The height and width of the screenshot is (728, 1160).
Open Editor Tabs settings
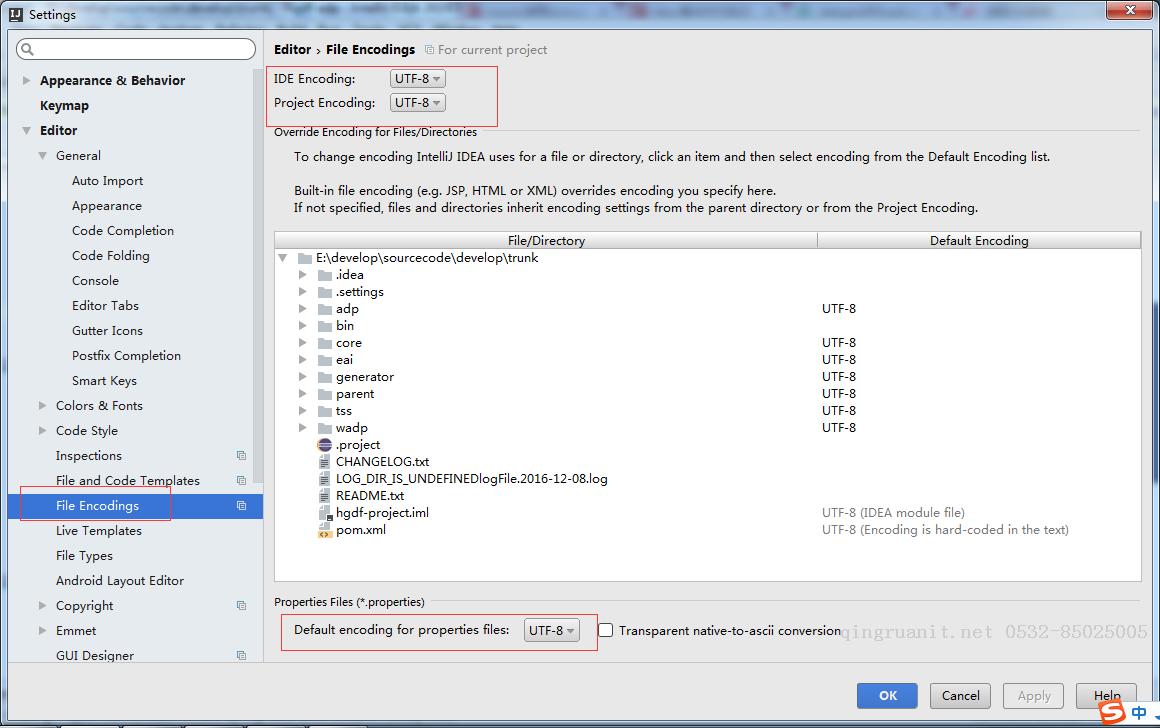(105, 306)
